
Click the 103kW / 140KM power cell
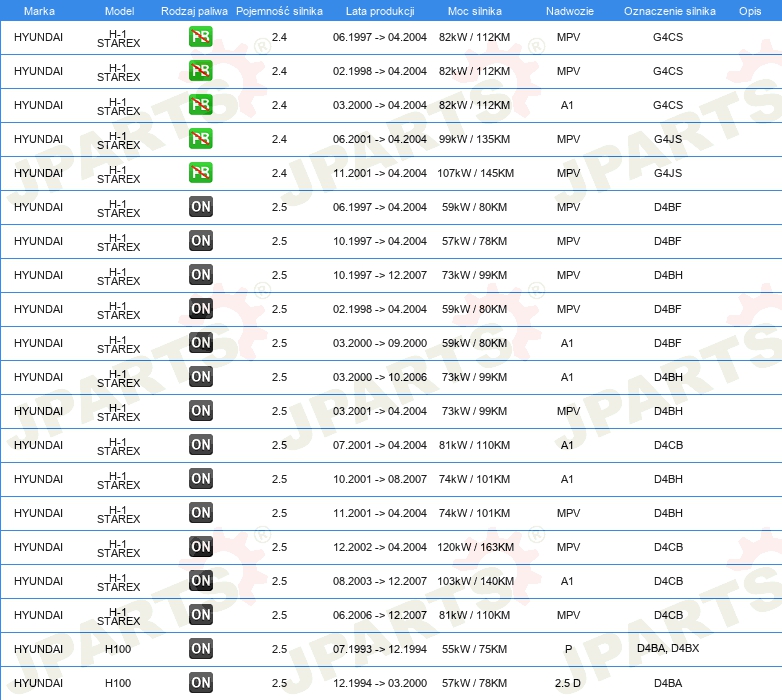coord(475,581)
